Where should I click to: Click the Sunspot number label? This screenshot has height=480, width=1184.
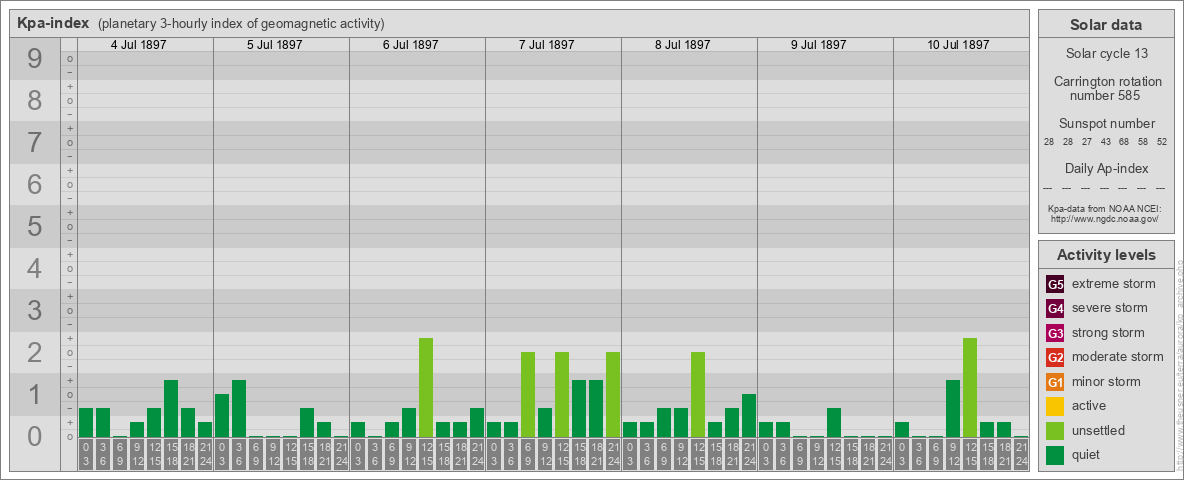pyautogui.click(x=1106, y=124)
